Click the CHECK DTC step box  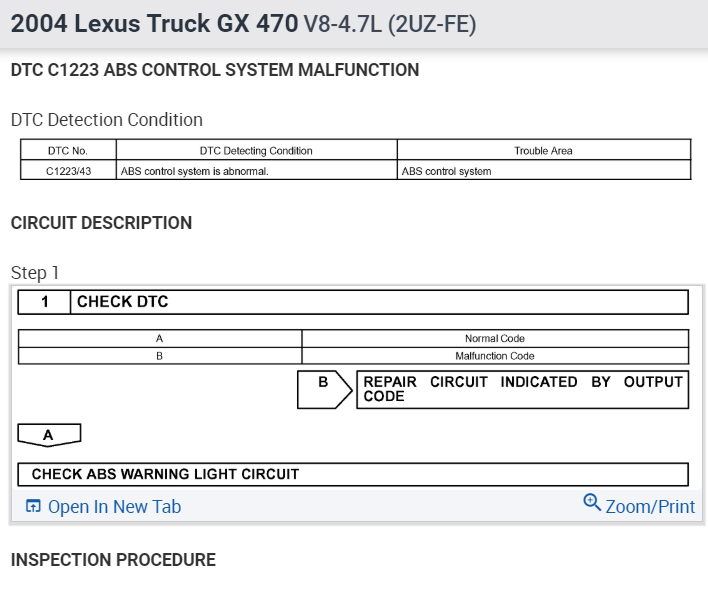point(353,302)
